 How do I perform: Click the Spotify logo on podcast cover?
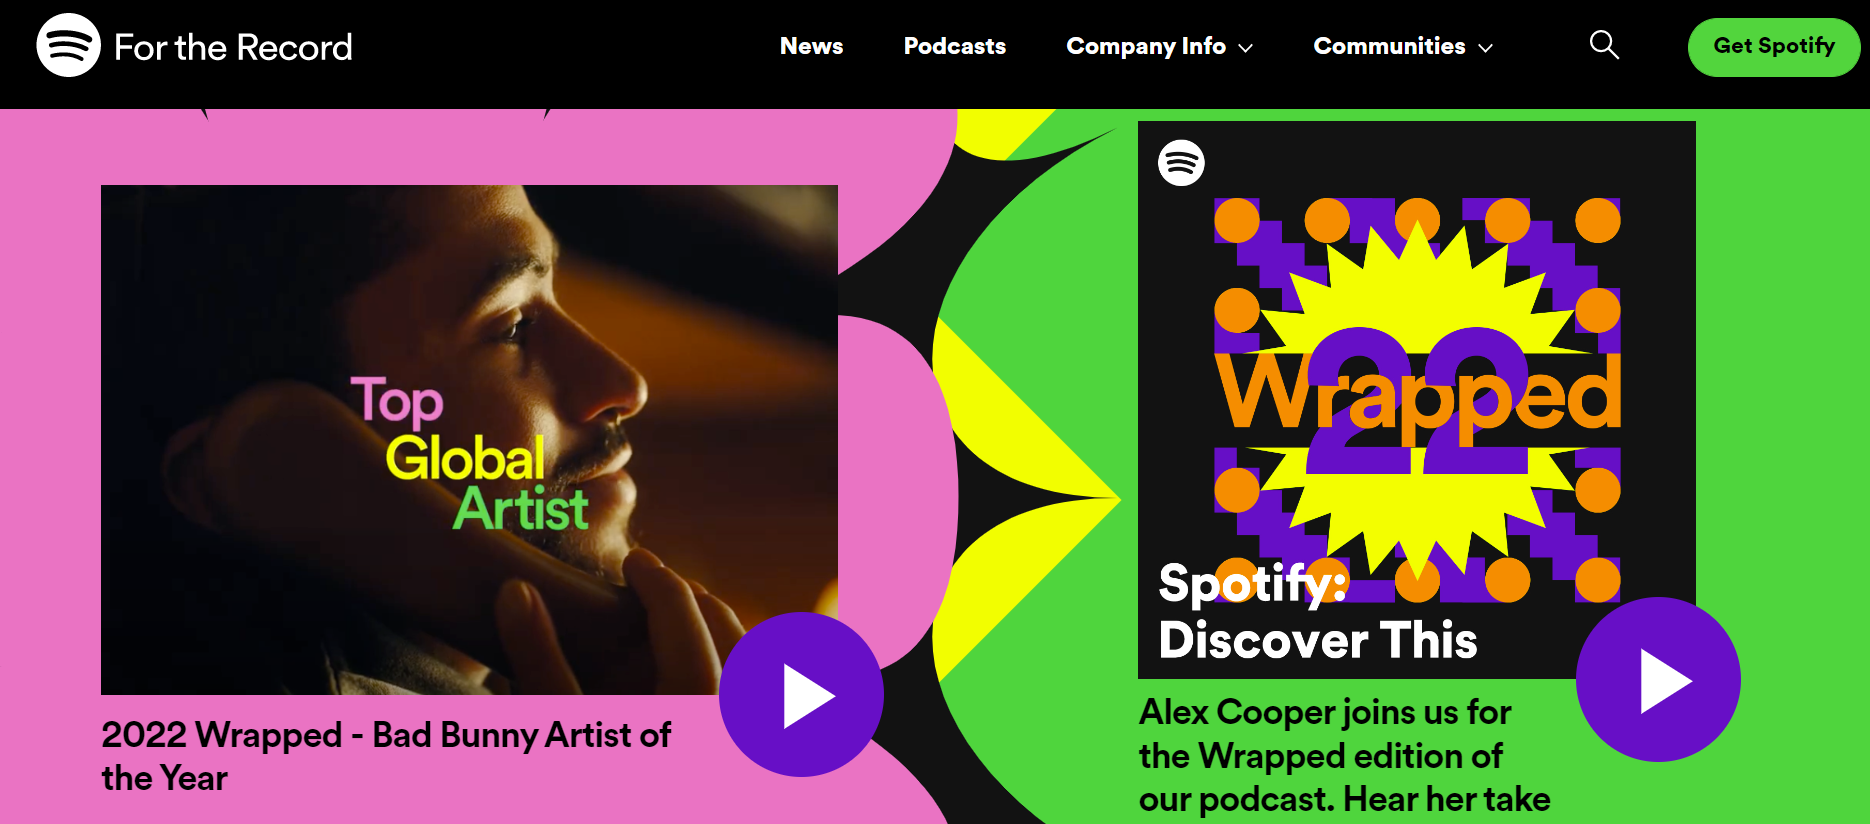1181,162
